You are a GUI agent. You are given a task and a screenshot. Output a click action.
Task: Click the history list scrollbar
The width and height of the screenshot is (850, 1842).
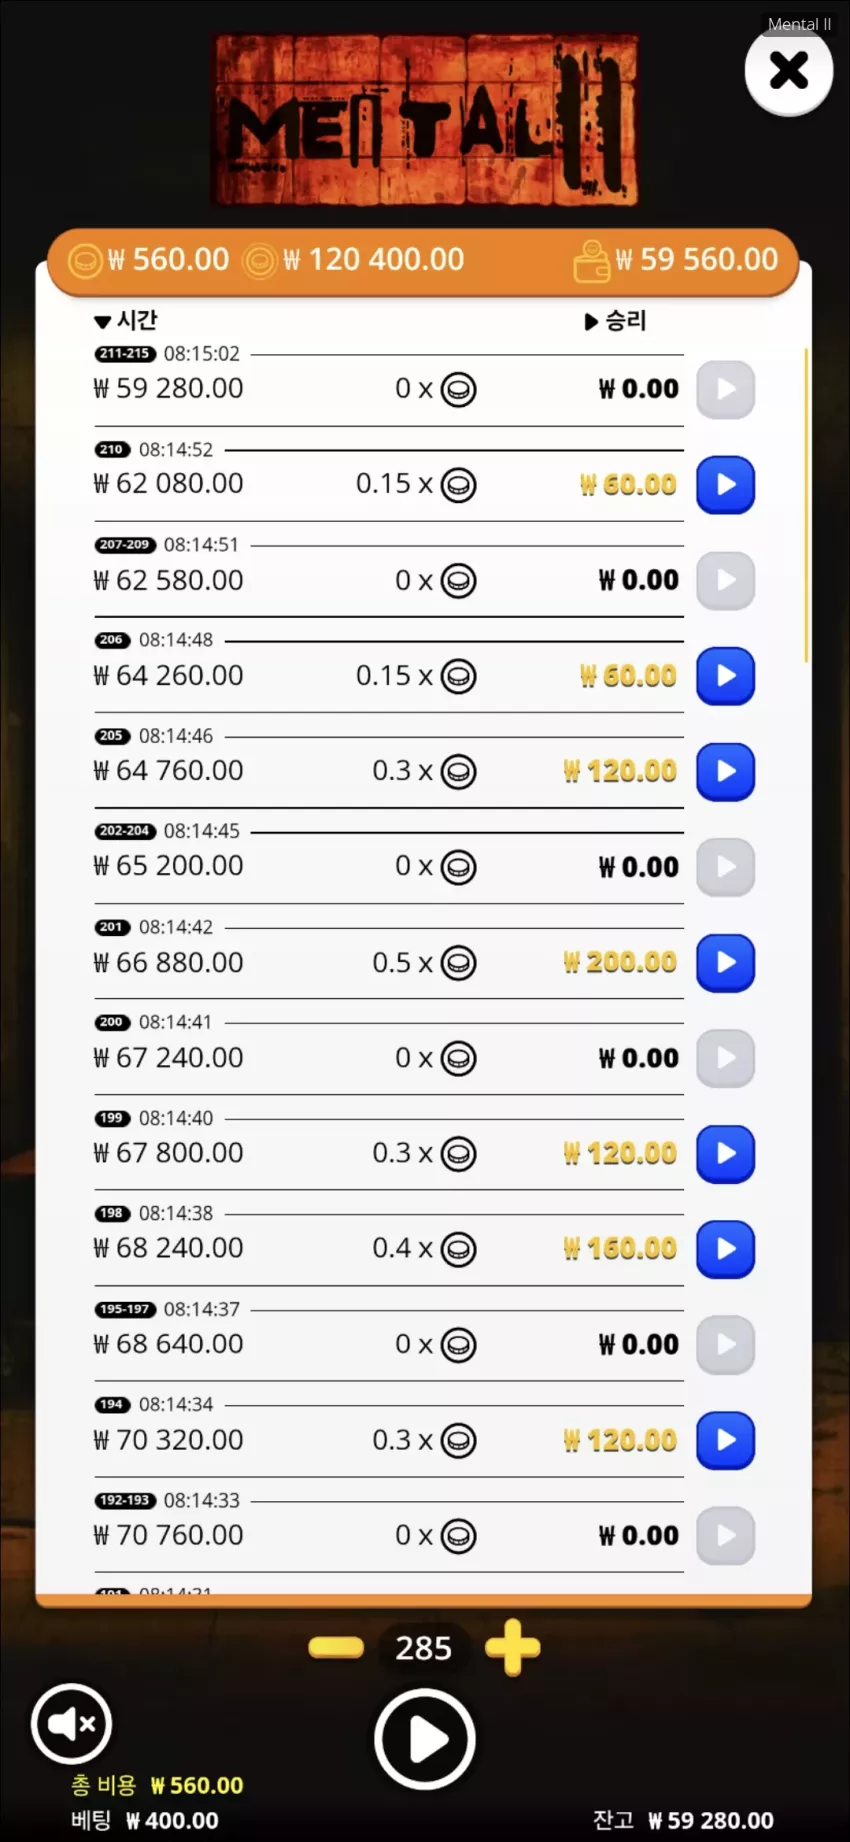(806, 505)
